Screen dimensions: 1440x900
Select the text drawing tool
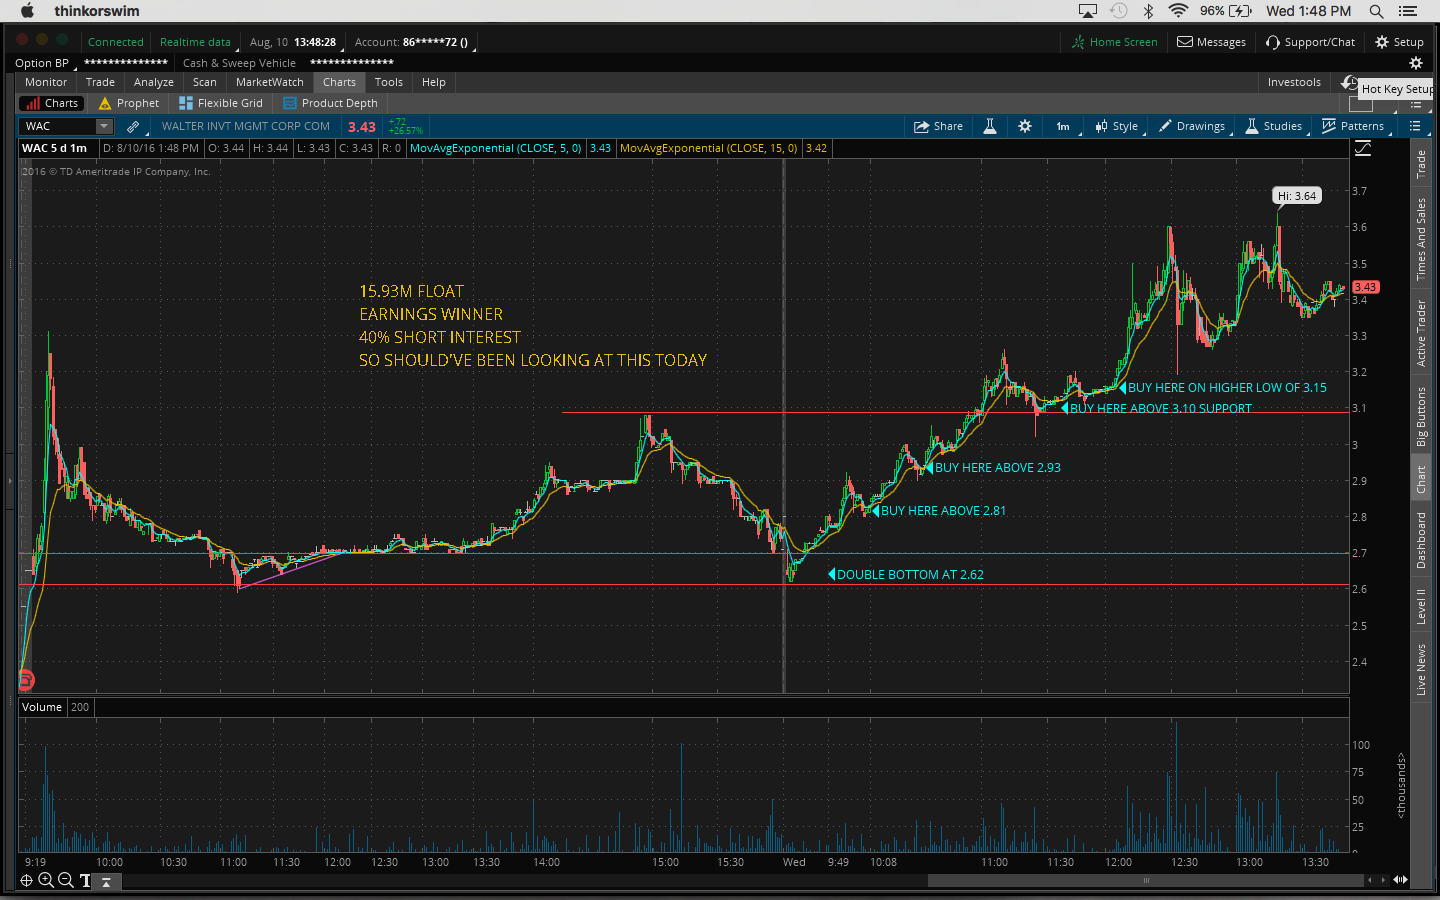[85, 880]
